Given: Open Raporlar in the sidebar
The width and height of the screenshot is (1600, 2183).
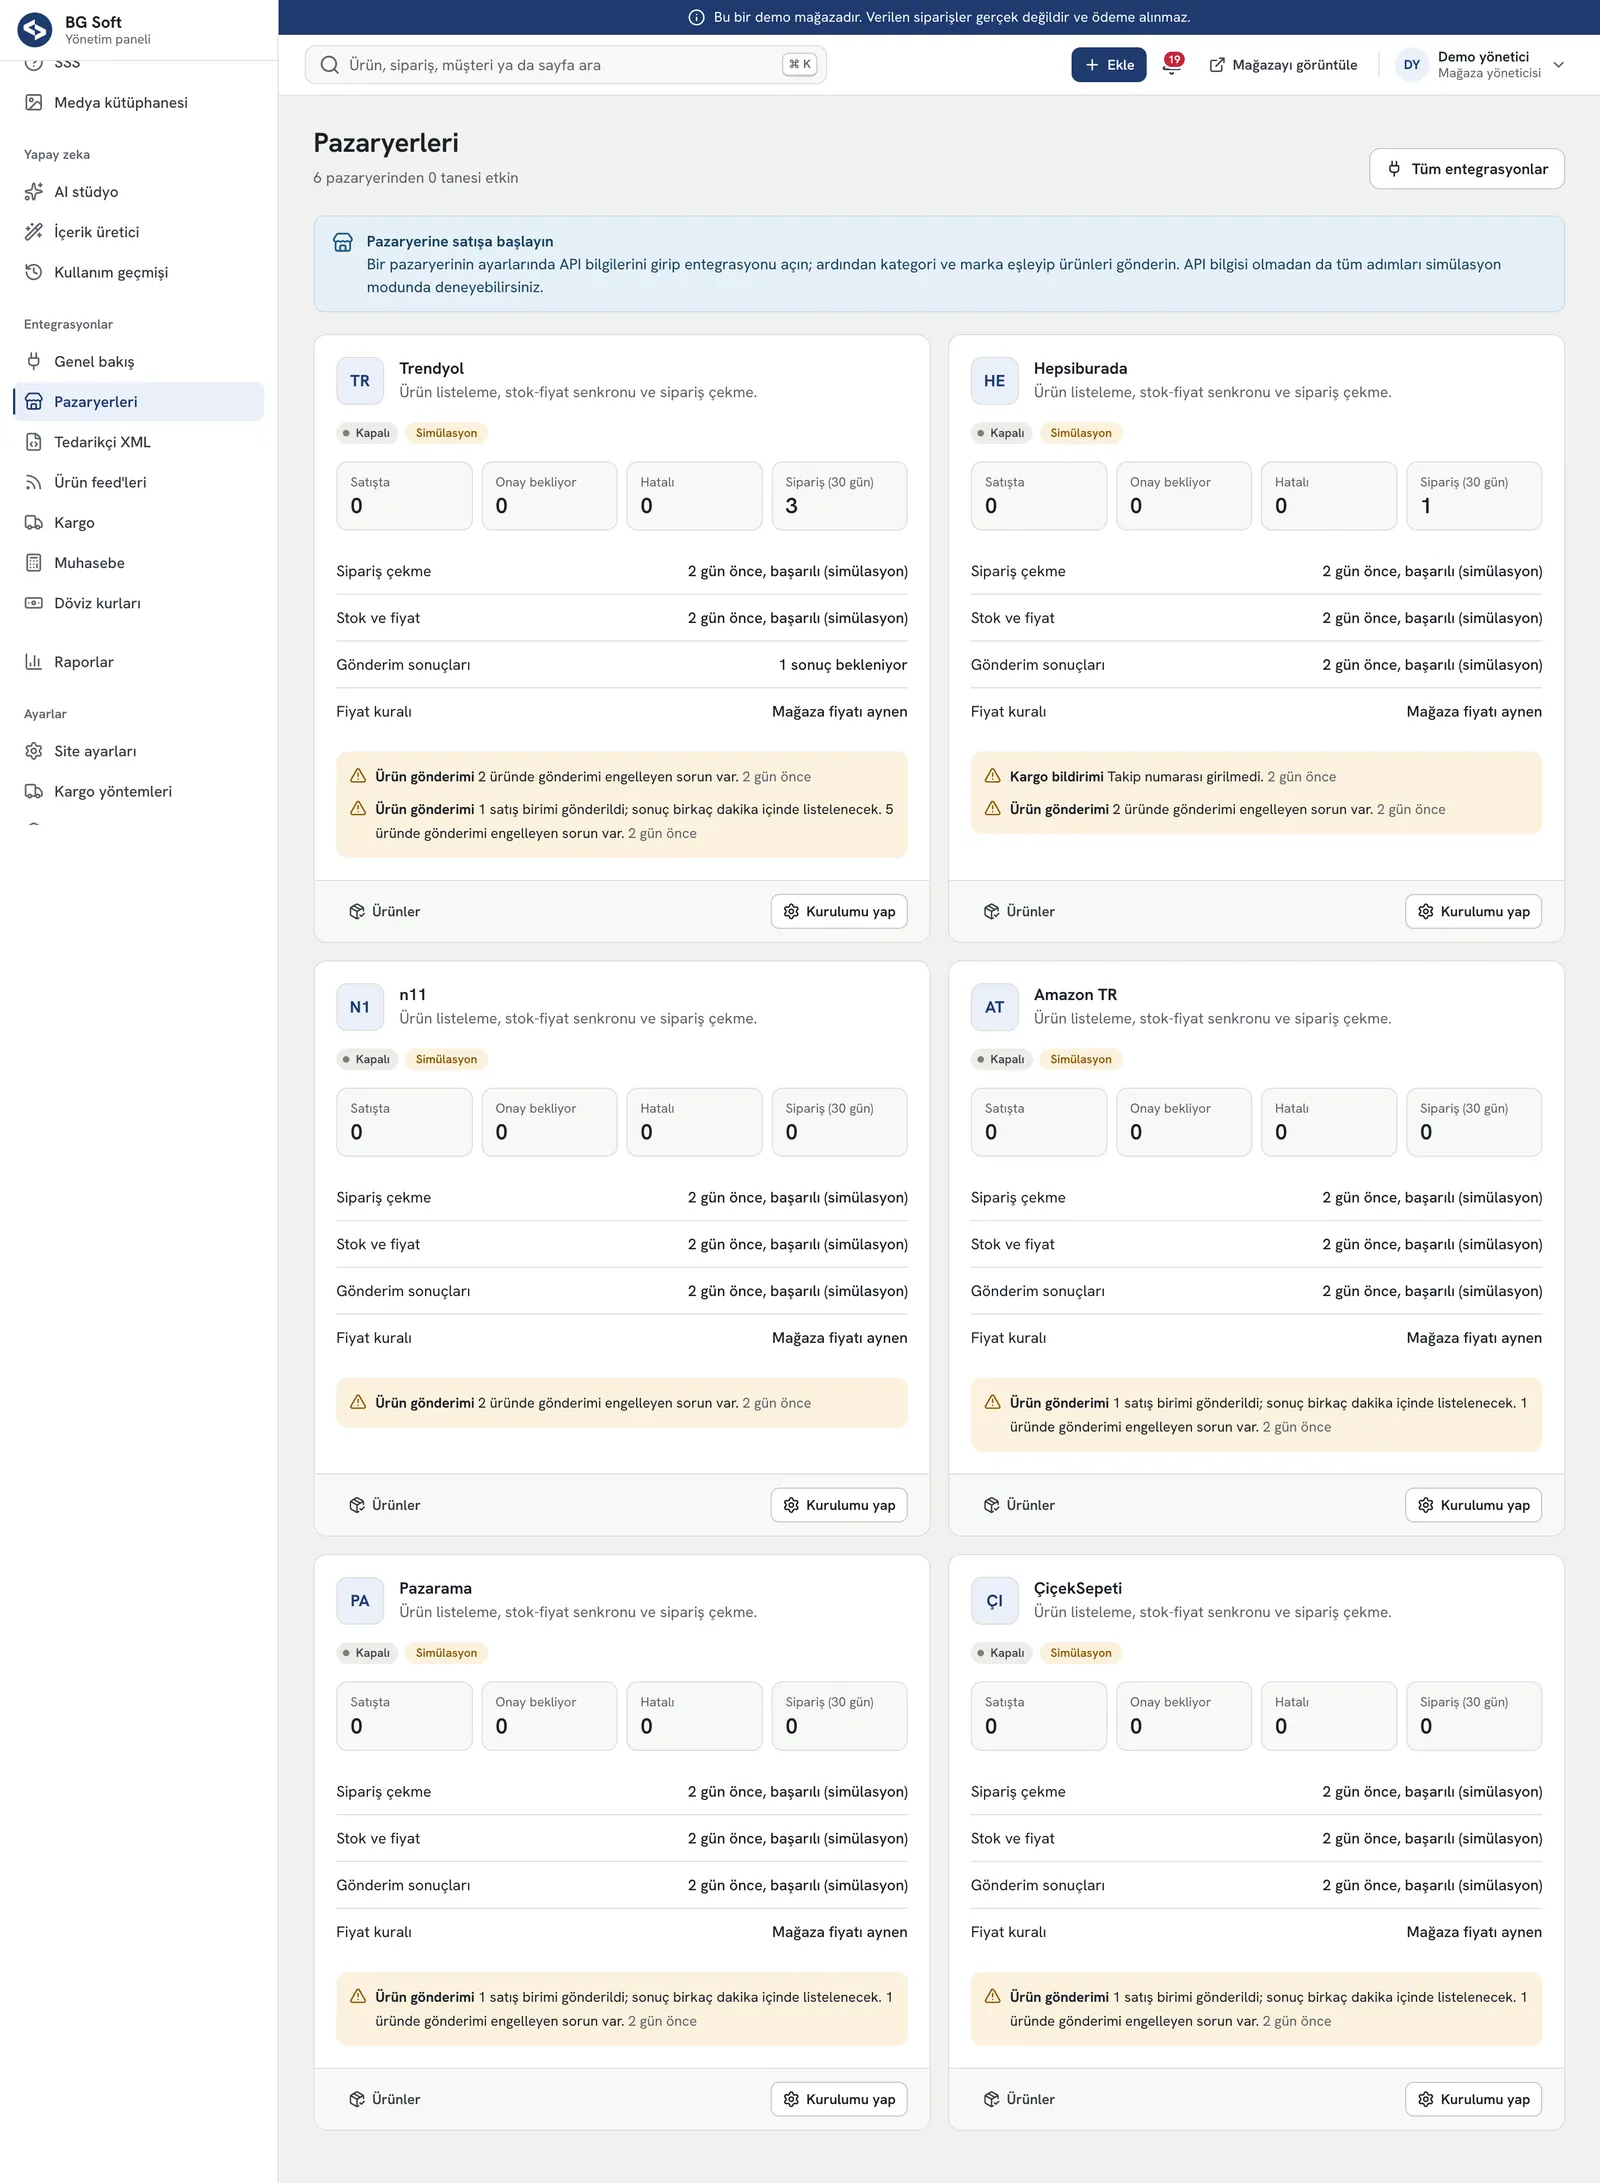Looking at the screenshot, I should coord(138,662).
